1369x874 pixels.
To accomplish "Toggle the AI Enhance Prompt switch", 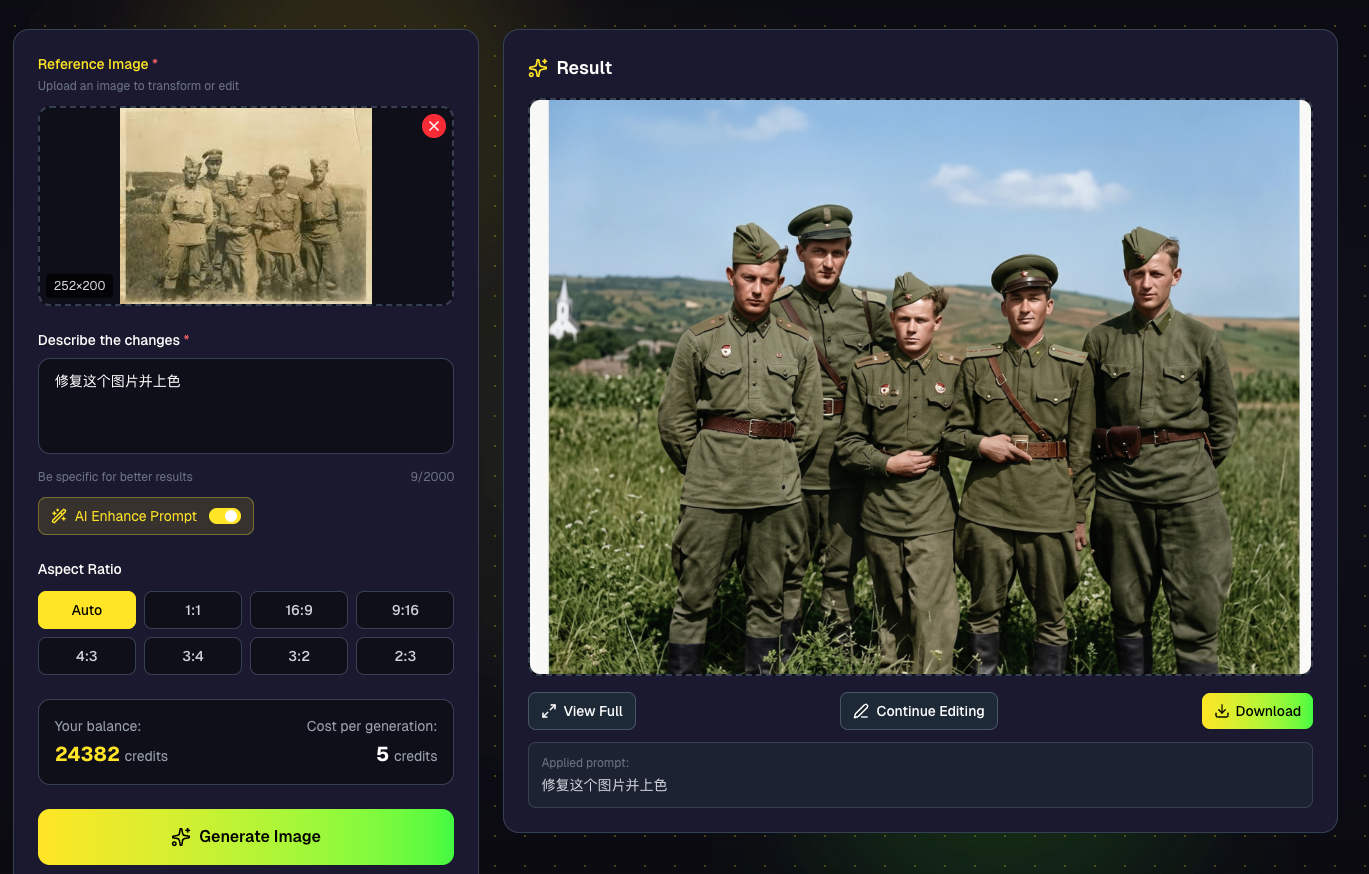I will tap(224, 516).
